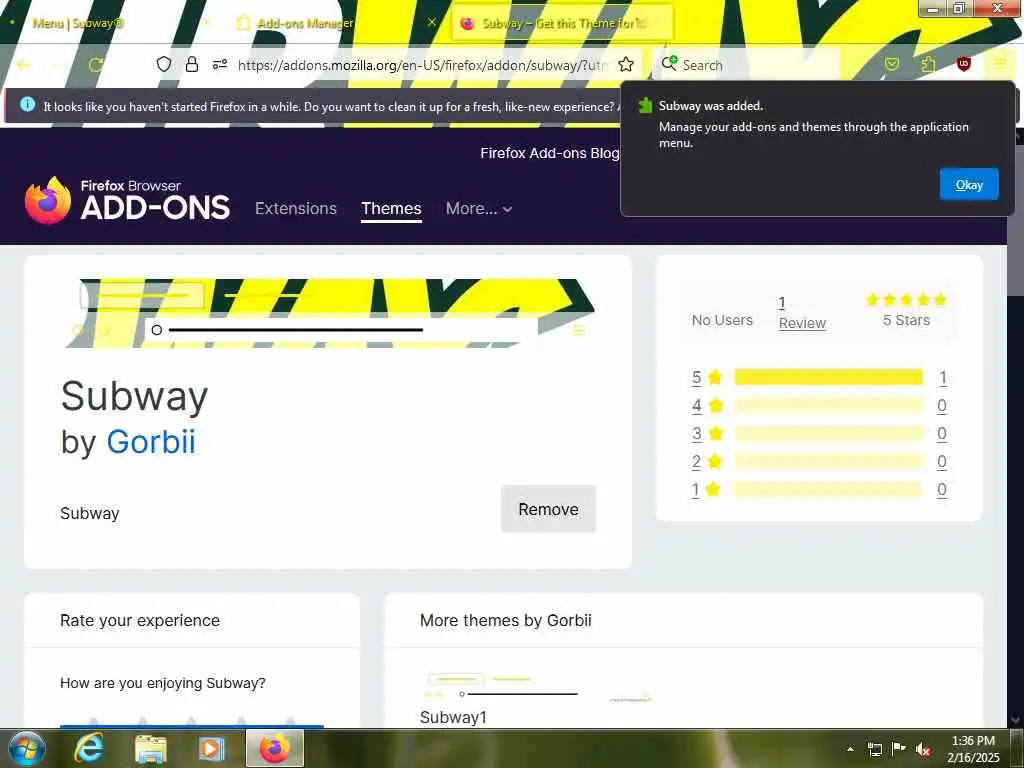Open the Firefox hamburger application menu
The width and height of the screenshot is (1024, 768).
coord(1000,64)
